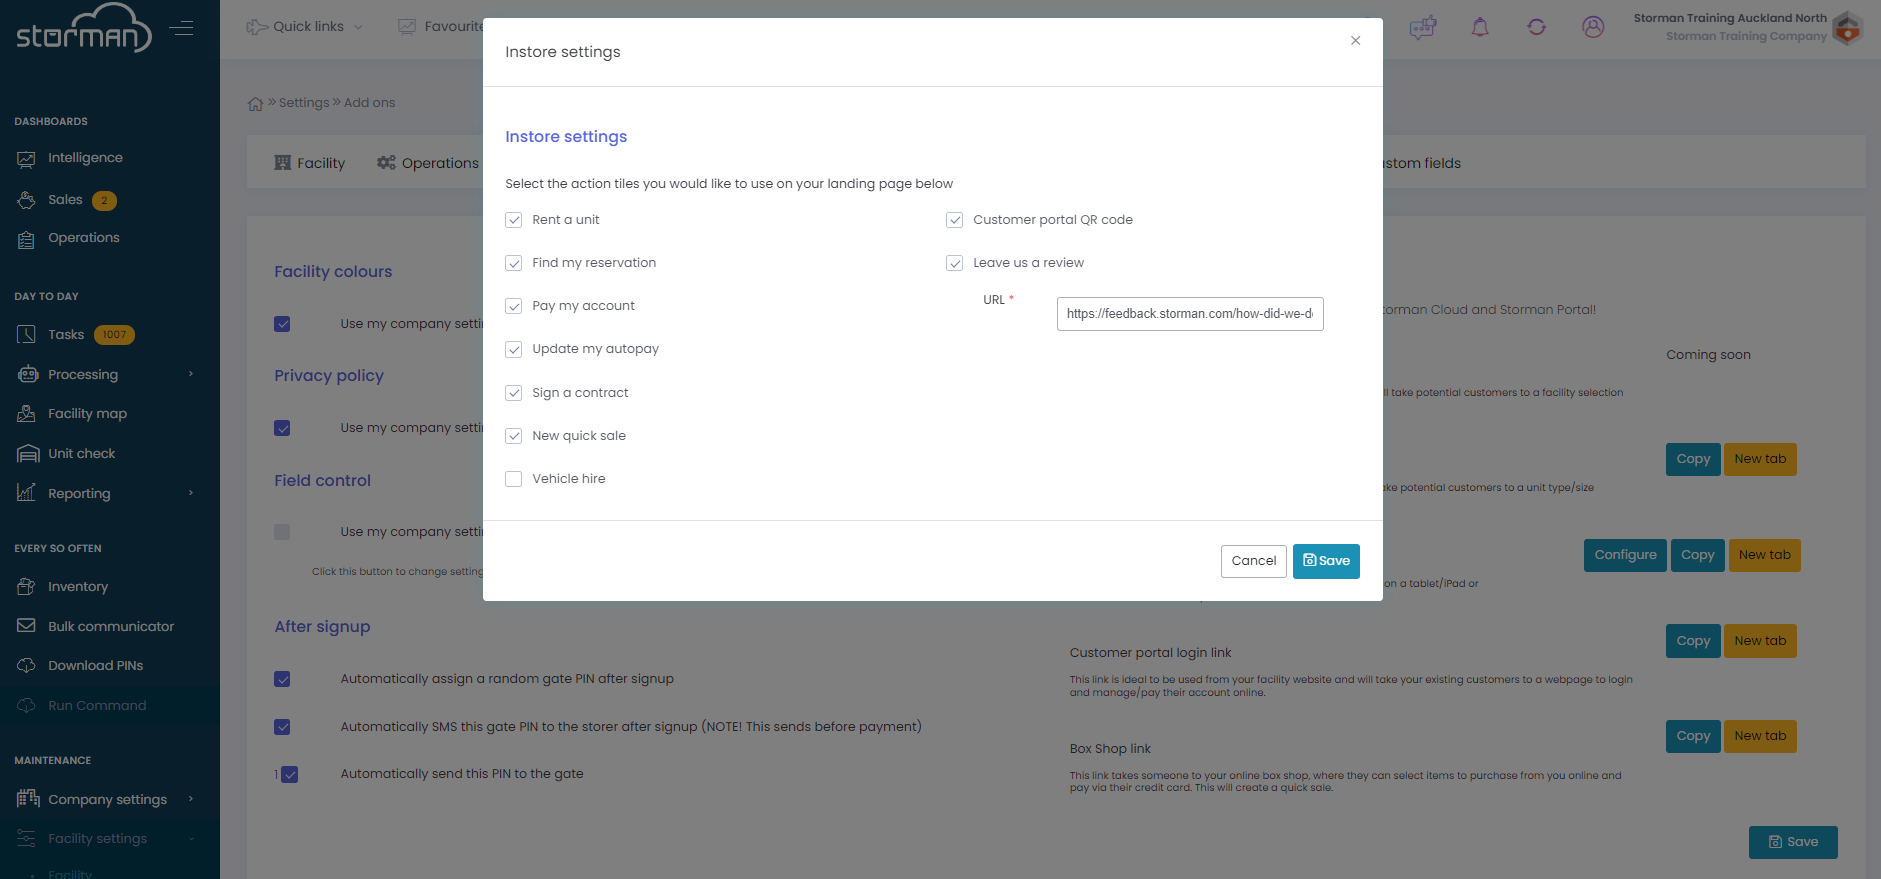Image resolution: width=1881 pixels, height=879 pixels.
Task: Click the home breadcrumb icon
Action: (x=255, y=103)
